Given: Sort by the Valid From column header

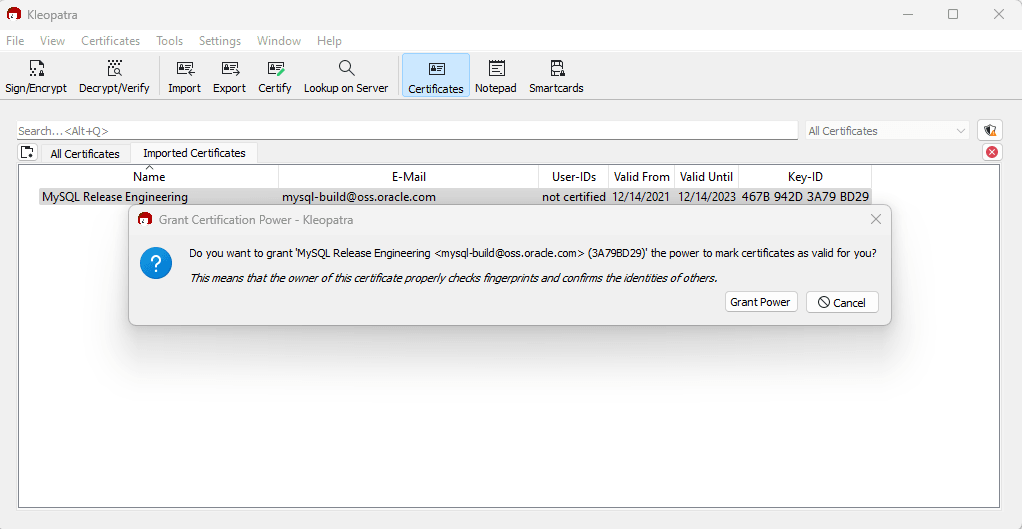Looking at the screenshot, I should (x=641, y=177).
